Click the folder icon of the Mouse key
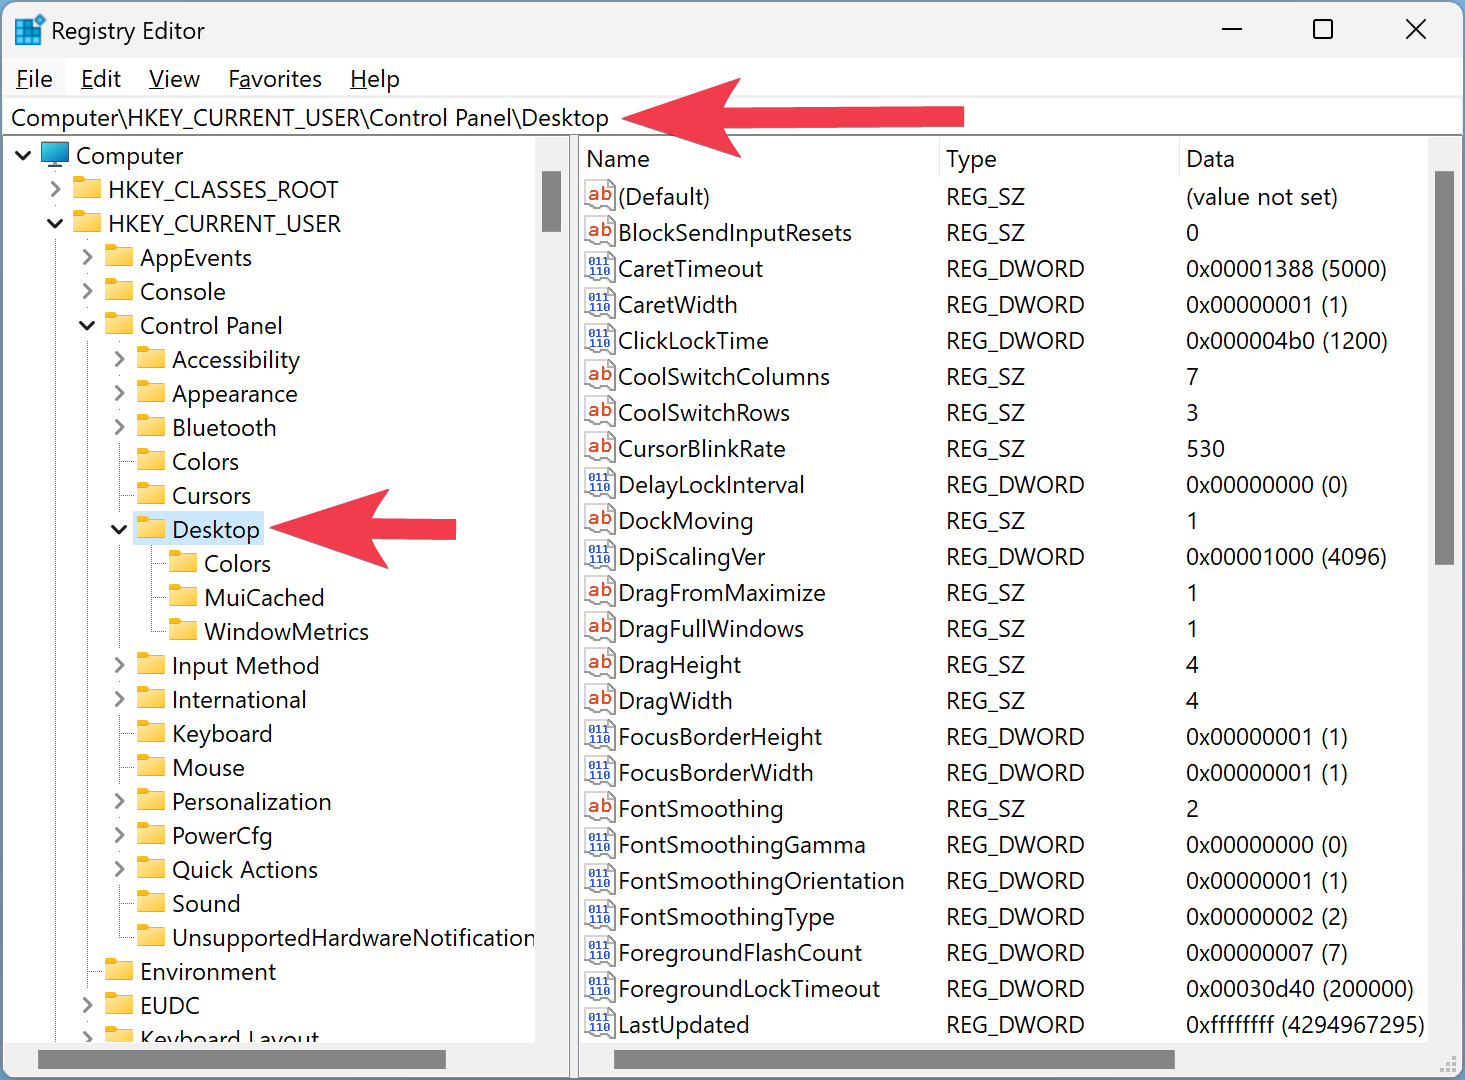The image size is (1465, 1080). [x=151, y=766]
